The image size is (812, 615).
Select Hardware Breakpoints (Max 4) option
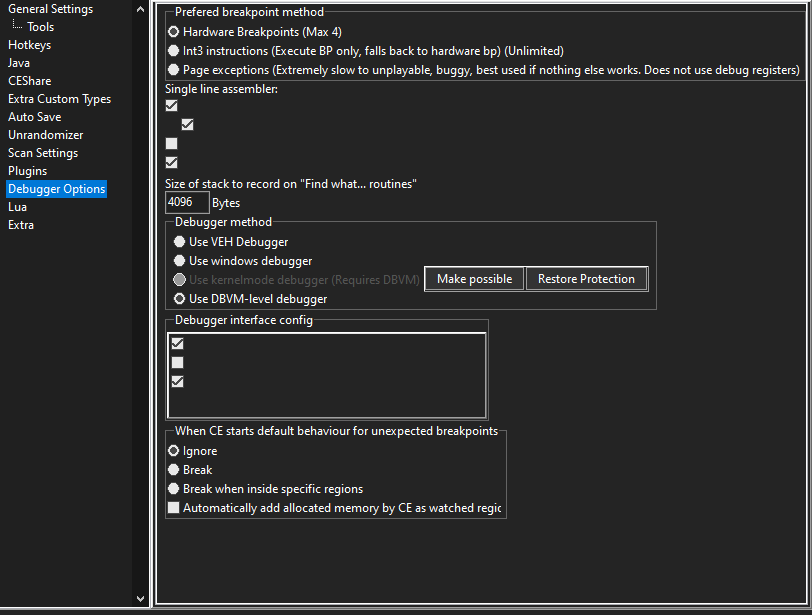(x=174, y=32)
